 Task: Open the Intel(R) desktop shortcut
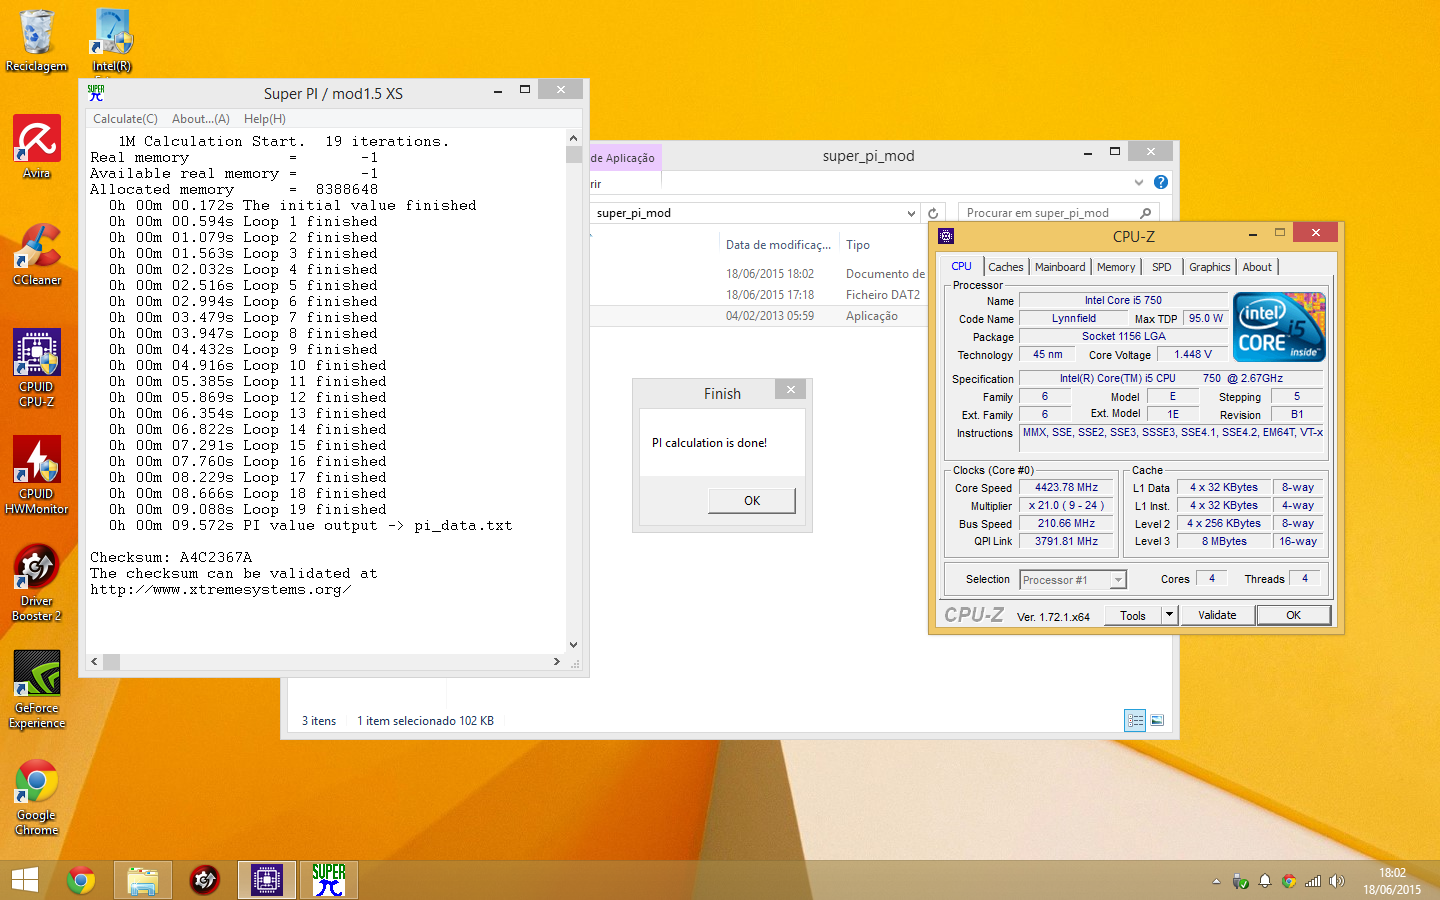click(112, 41)
